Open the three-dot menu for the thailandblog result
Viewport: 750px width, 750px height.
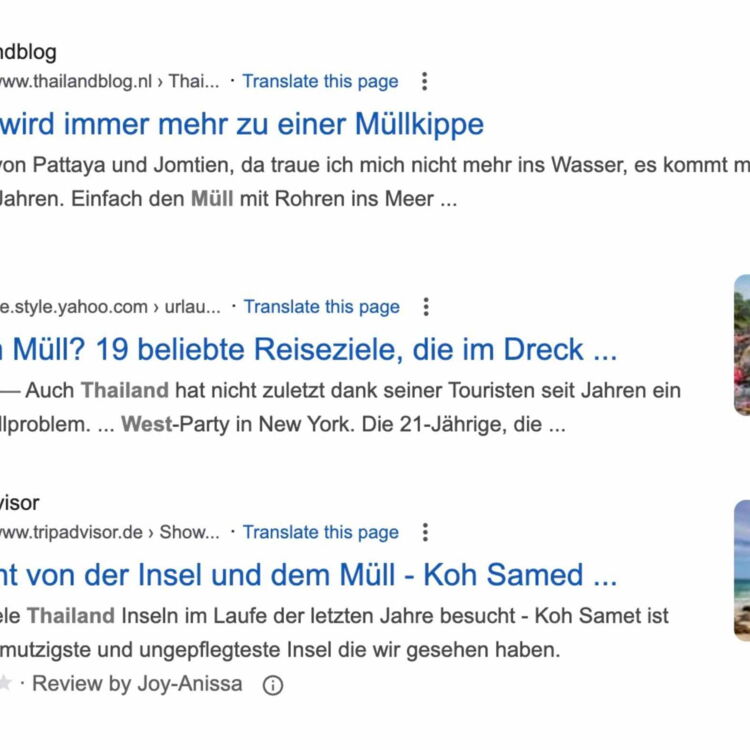[425, 81]
